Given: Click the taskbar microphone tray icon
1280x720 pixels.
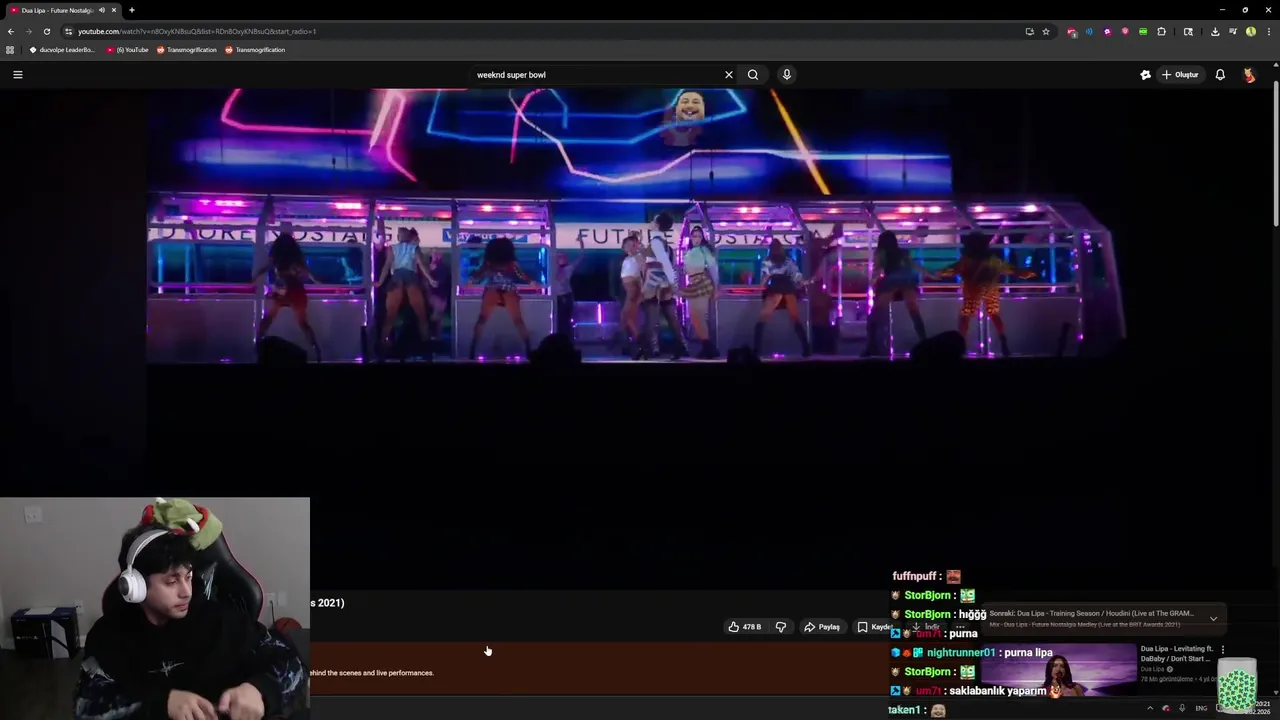Looking at the screenshot, I should tap(1182, 708).
